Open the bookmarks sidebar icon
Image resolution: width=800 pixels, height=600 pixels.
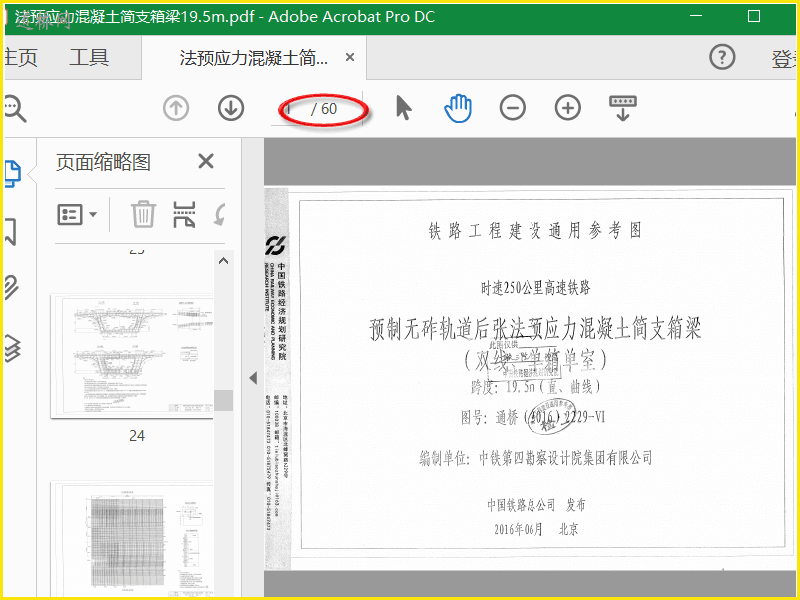[11, 232]
